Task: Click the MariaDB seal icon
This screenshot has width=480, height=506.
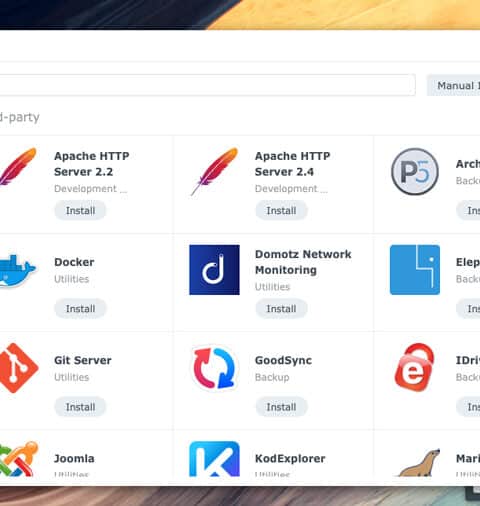Action: (x=419, y=463)
